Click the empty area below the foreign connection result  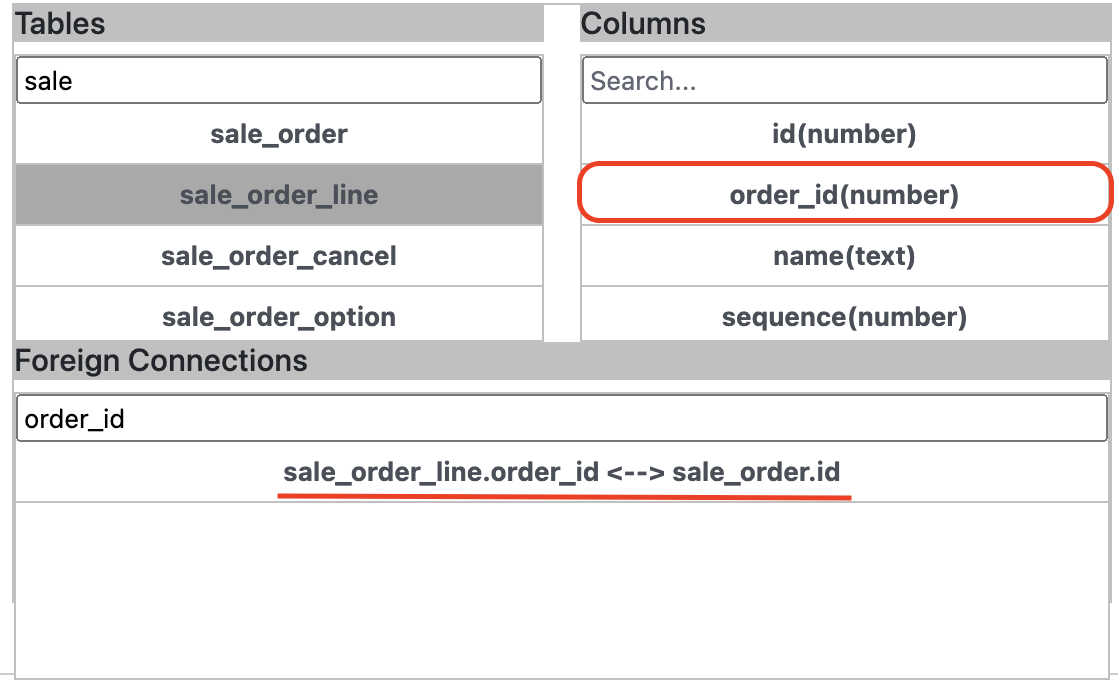[562, 590]
